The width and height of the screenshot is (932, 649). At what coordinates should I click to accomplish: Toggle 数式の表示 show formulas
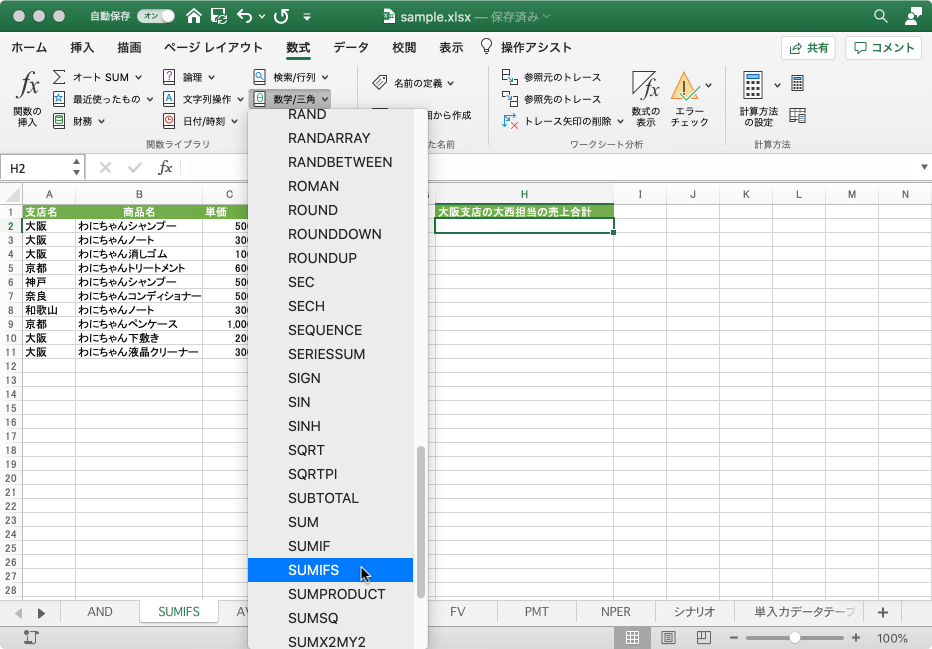pos(646,99)
